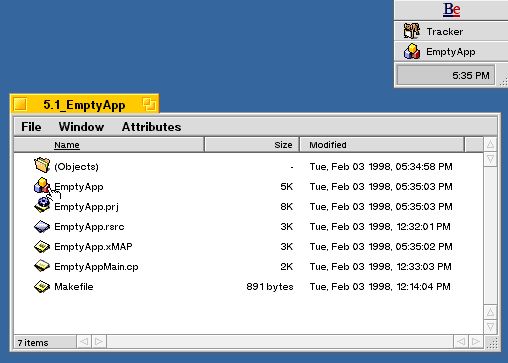Select the EmptyAppMain.cp source file icon
This screenshot has width=508, height=363.
coord(42,266)
